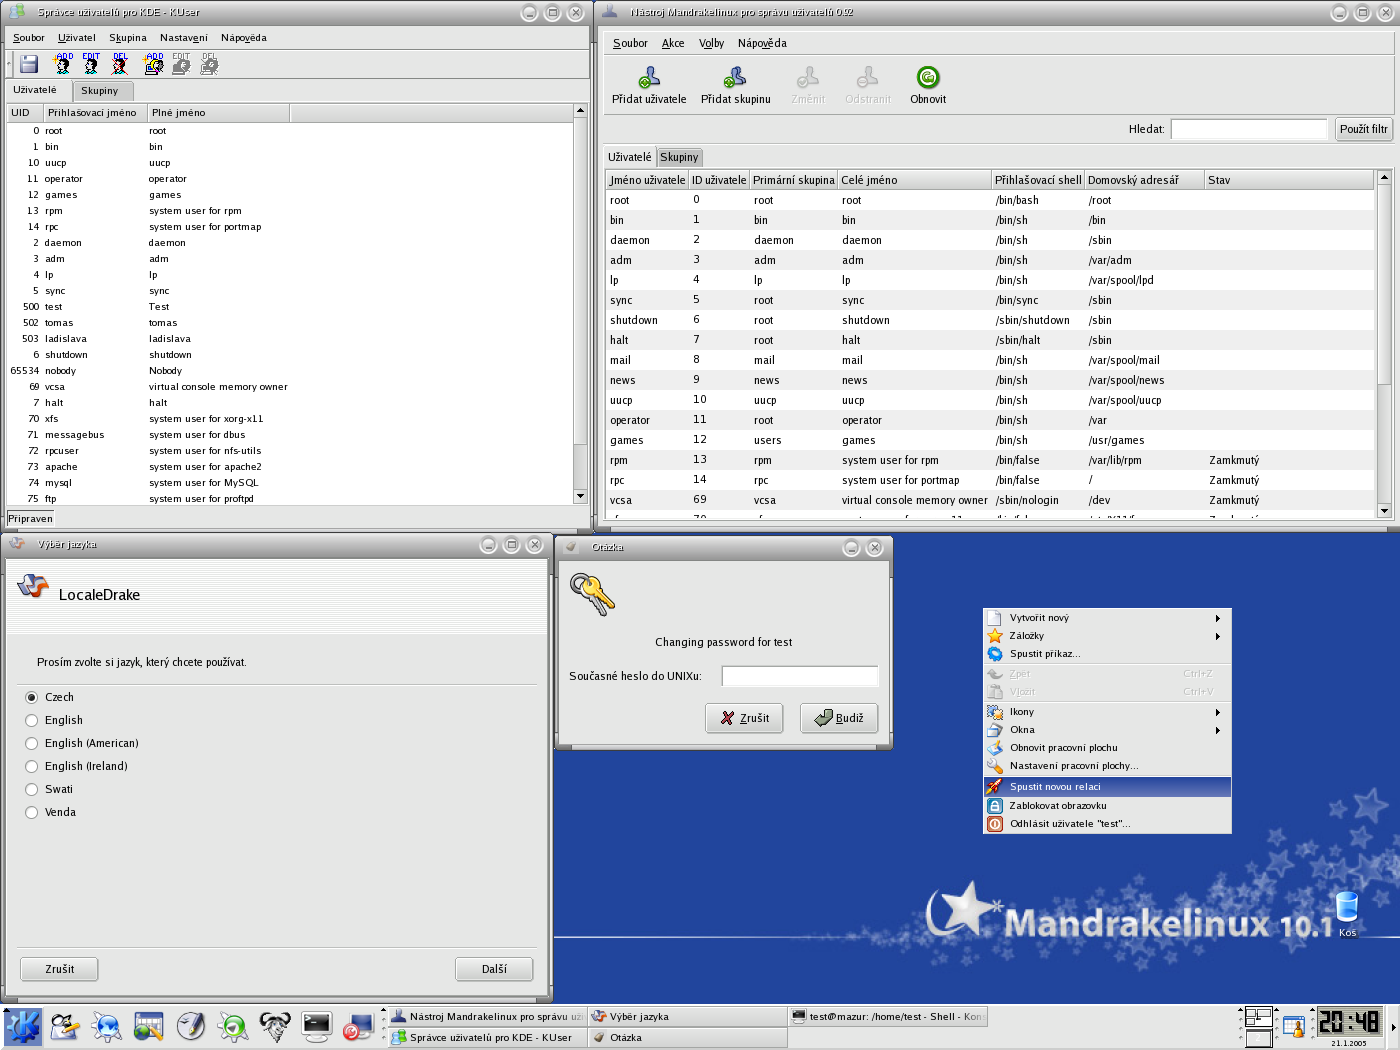Sort KUser list by UID column header
Screen dimensions: 1400x1050
click(x=24, y=113)
